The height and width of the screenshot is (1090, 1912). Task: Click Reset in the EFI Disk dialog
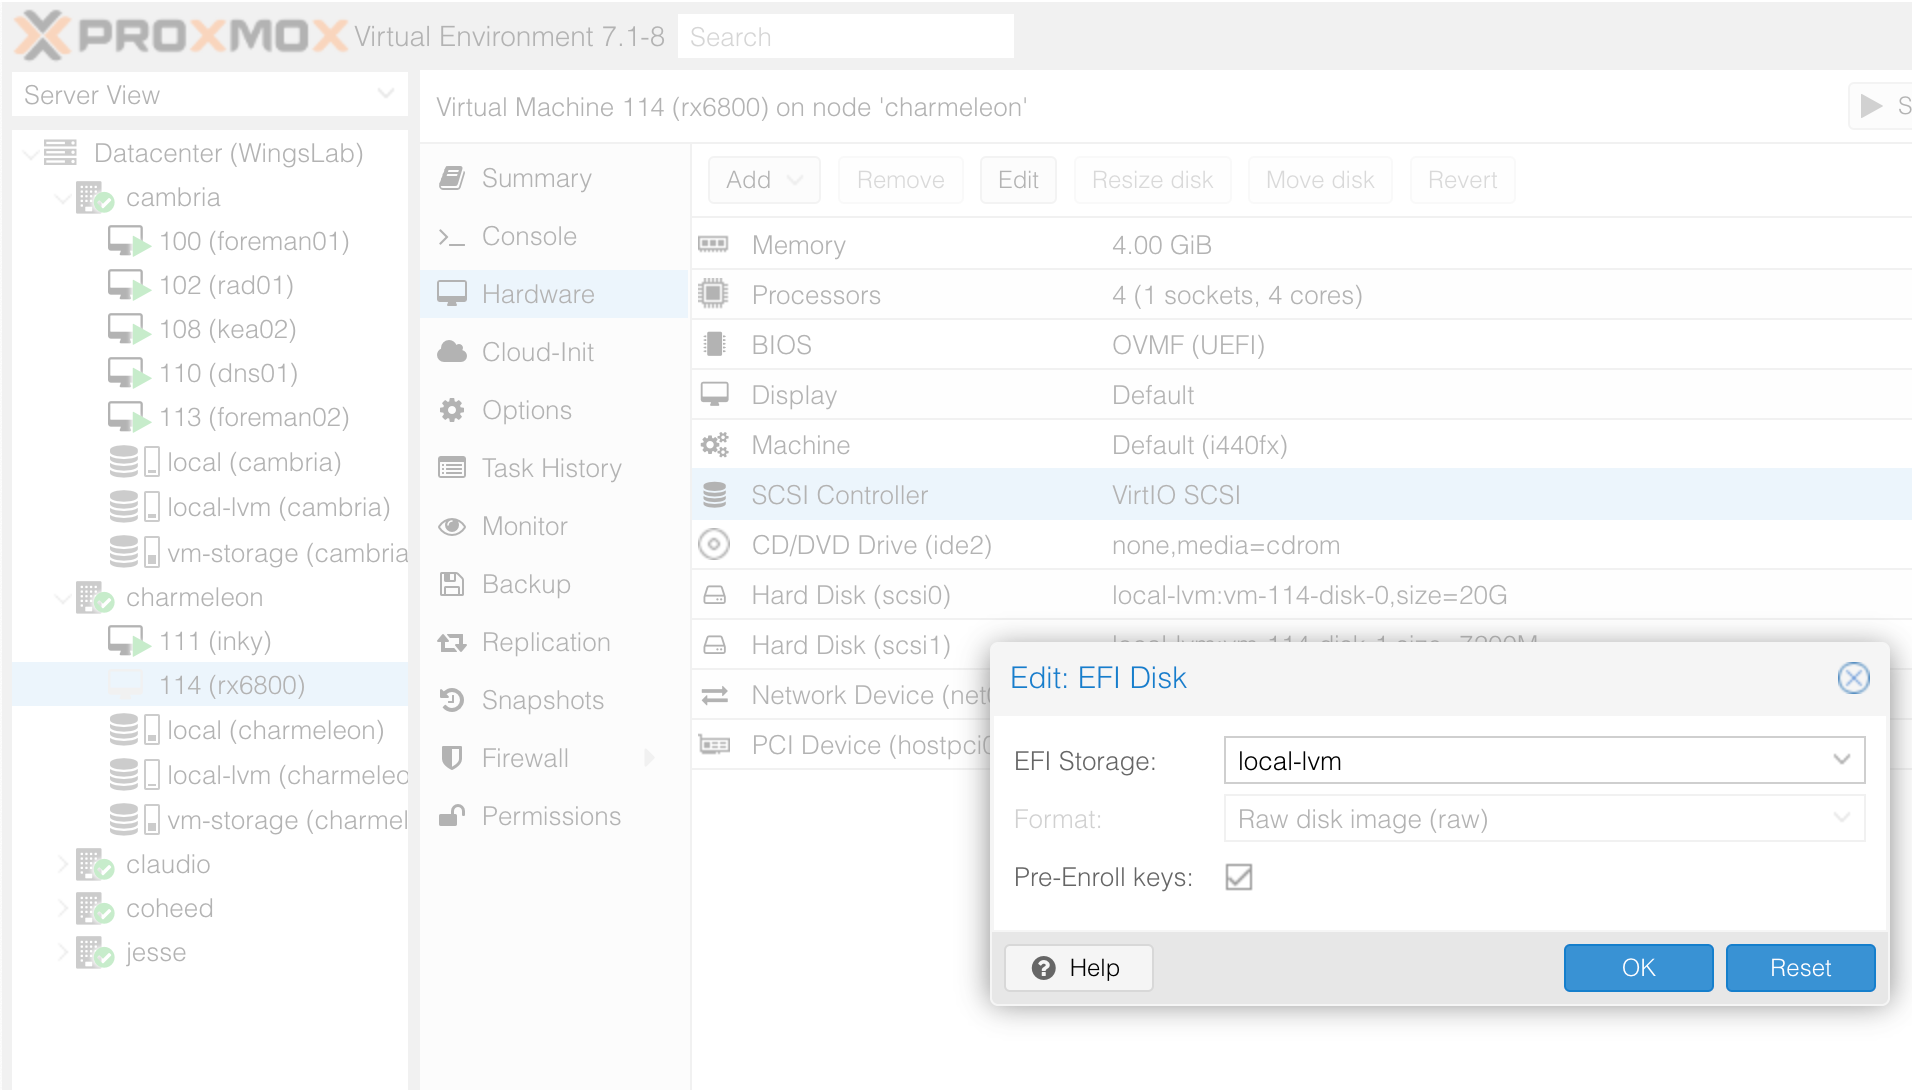pyautogui.click(x=1800, y=967)
